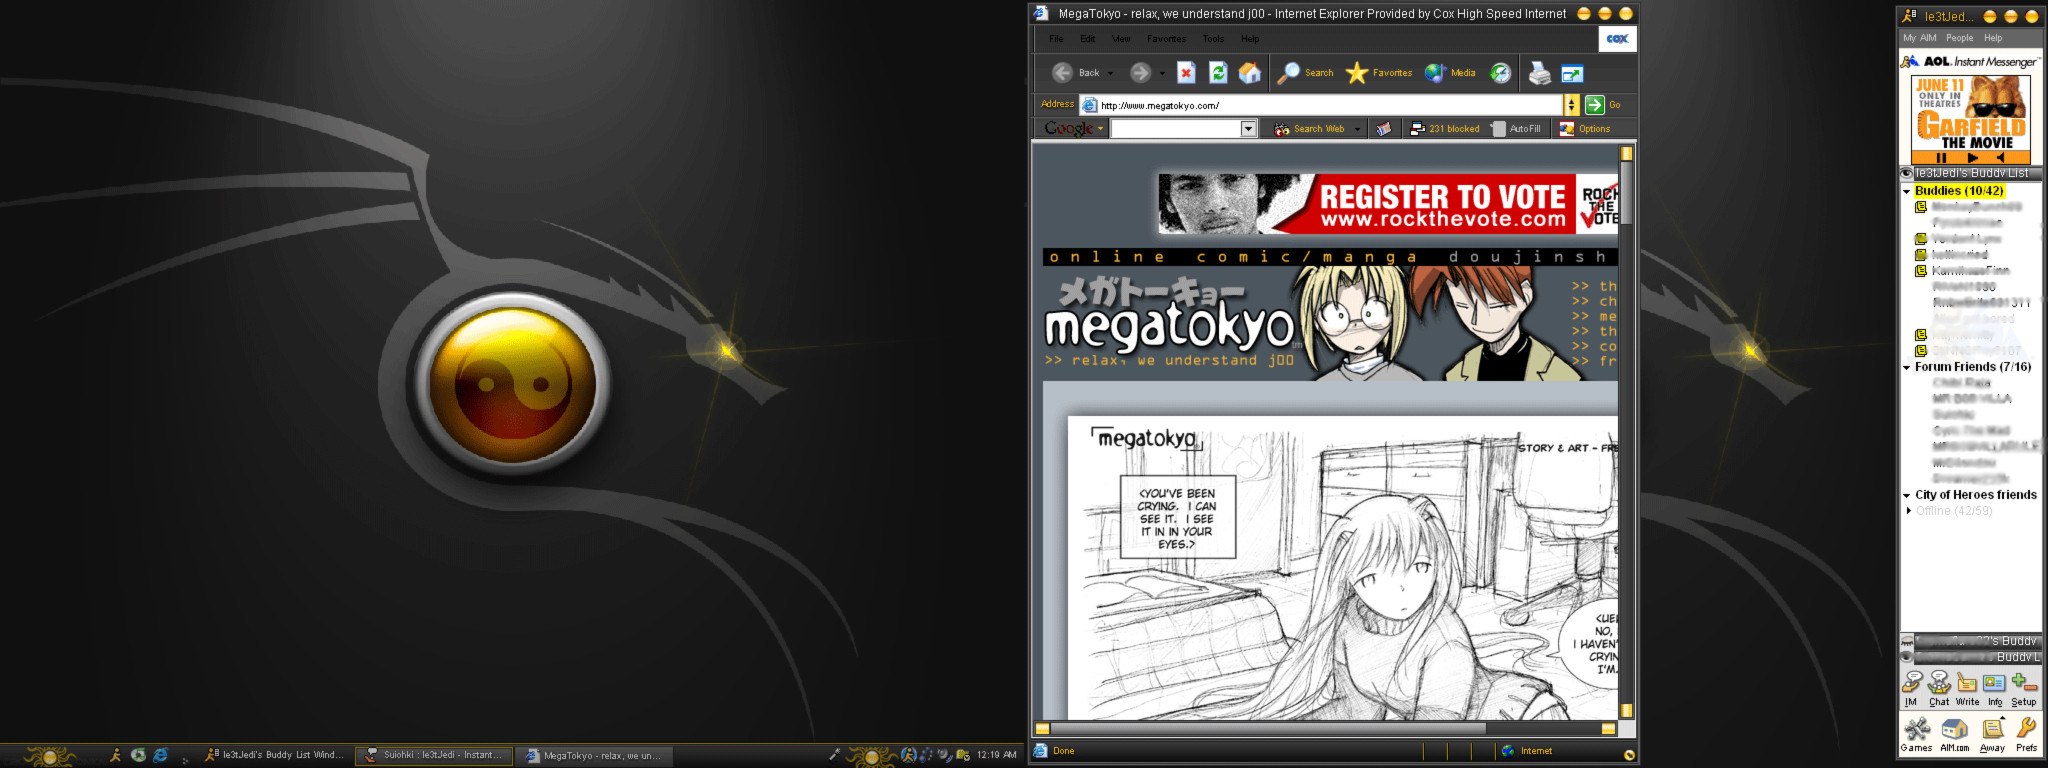
Task: Open the Tools menu in Internet Explorer
Action: pyautogui.click(x=1213, y=39)
